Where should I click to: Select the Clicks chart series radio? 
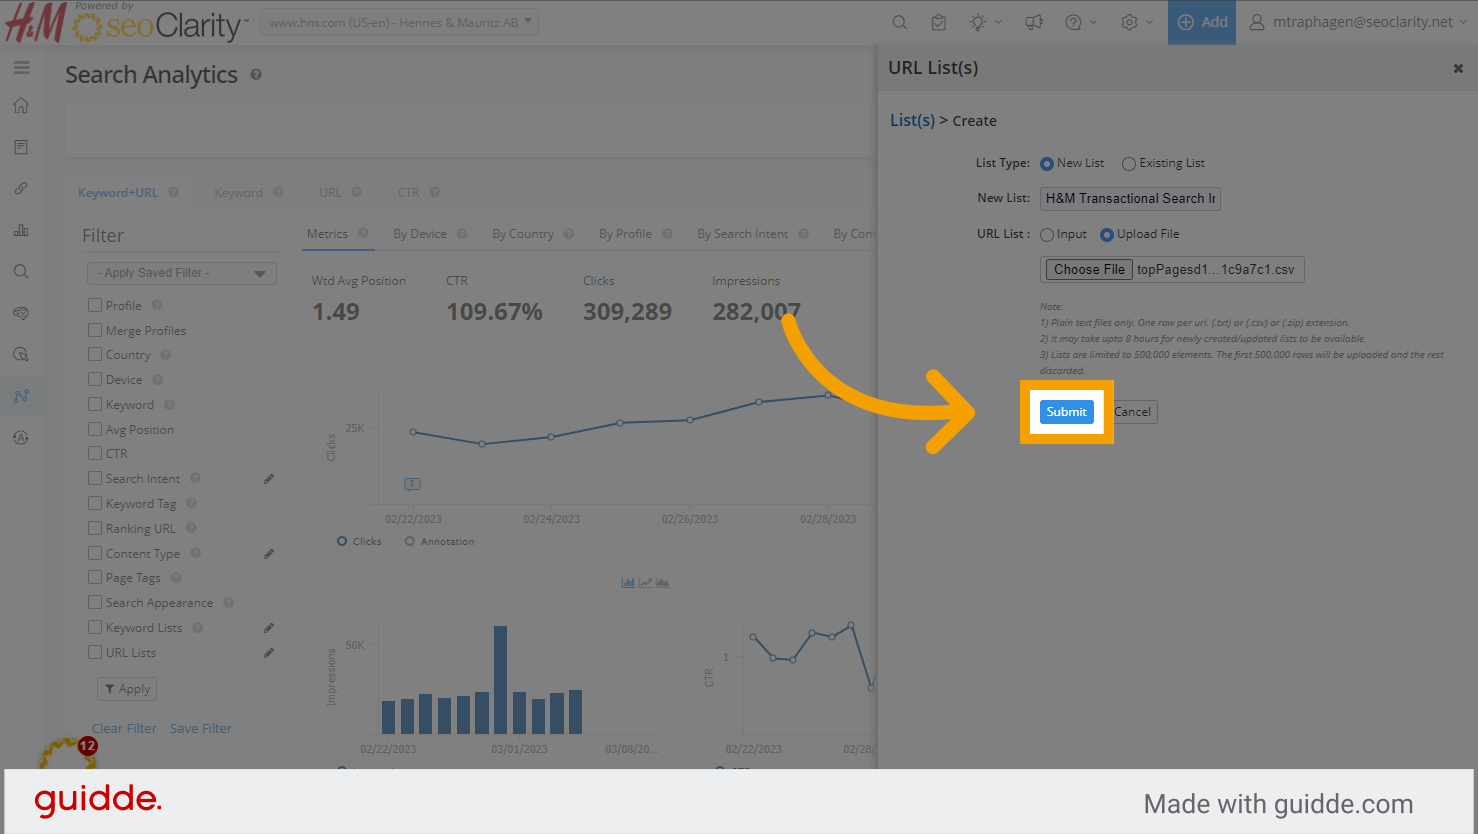click(342, 541)
